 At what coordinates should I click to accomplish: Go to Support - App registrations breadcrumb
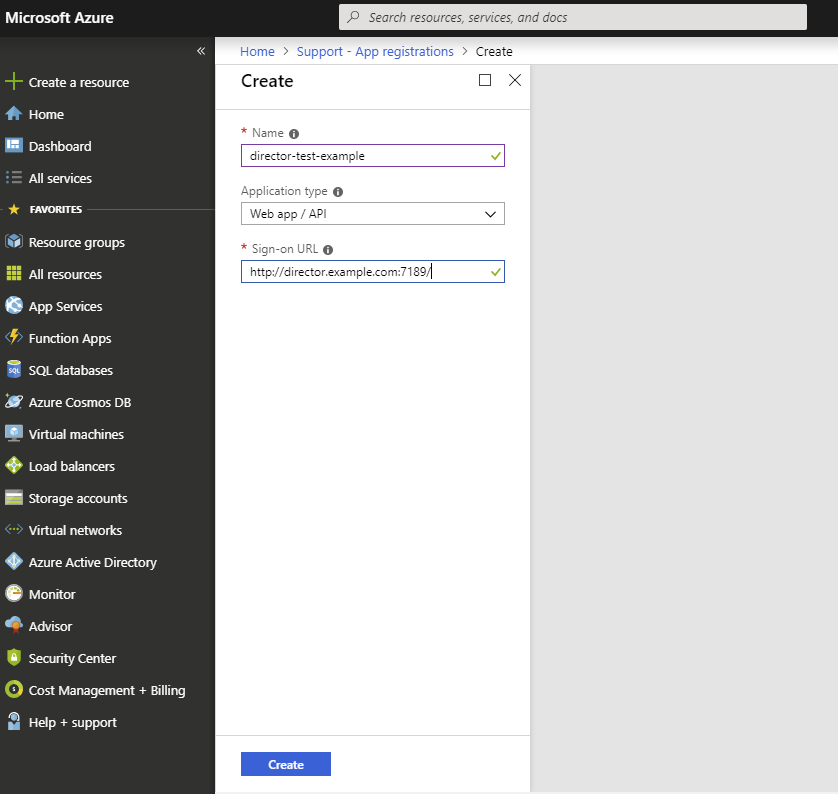pos(375,51)
